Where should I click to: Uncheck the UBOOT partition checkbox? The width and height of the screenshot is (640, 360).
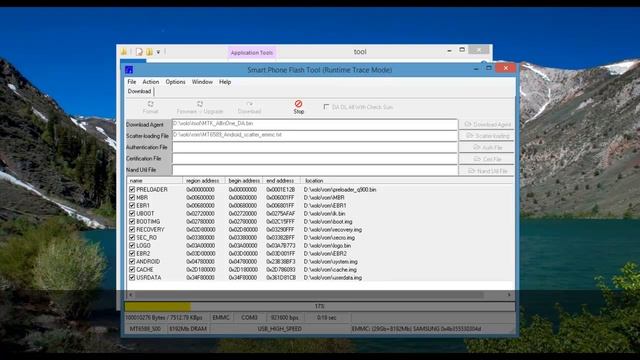pyautogui.click(x=132, y=213)
